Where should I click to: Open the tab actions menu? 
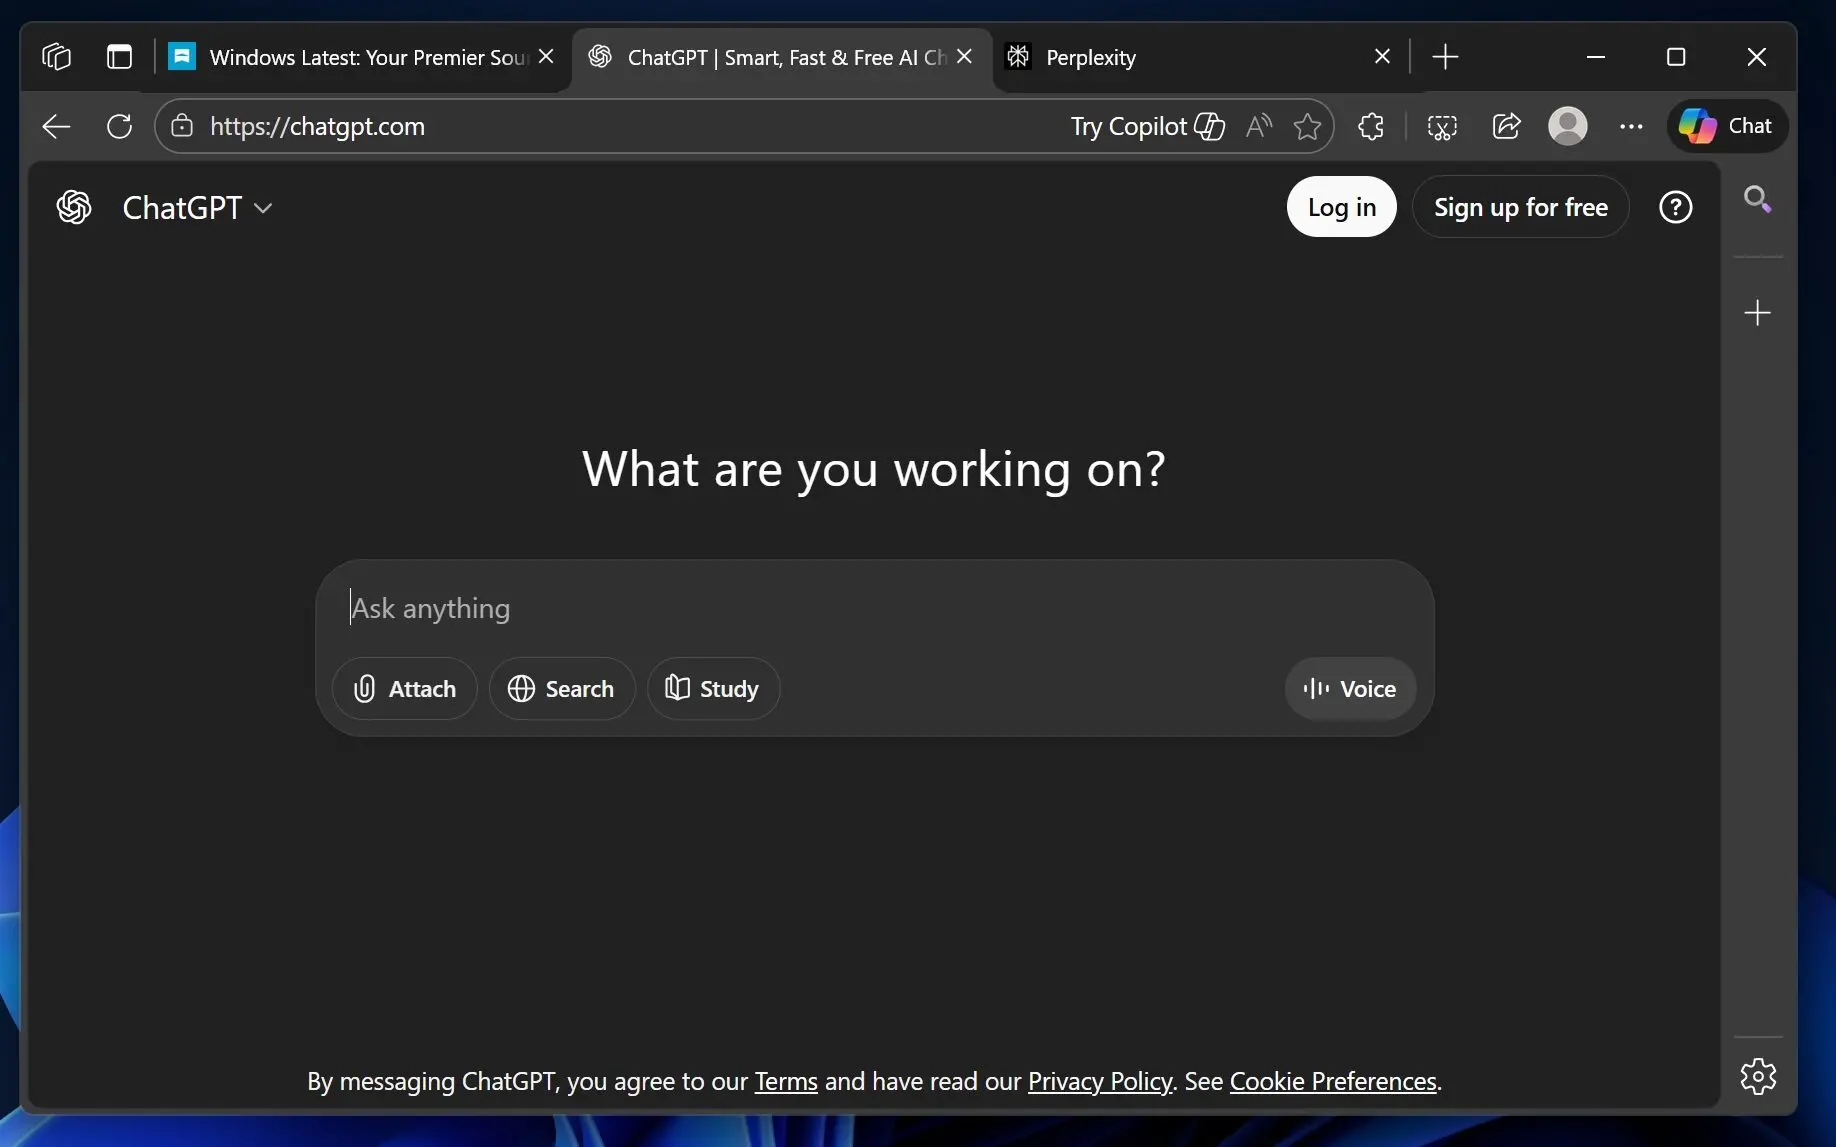click(56, 57)
